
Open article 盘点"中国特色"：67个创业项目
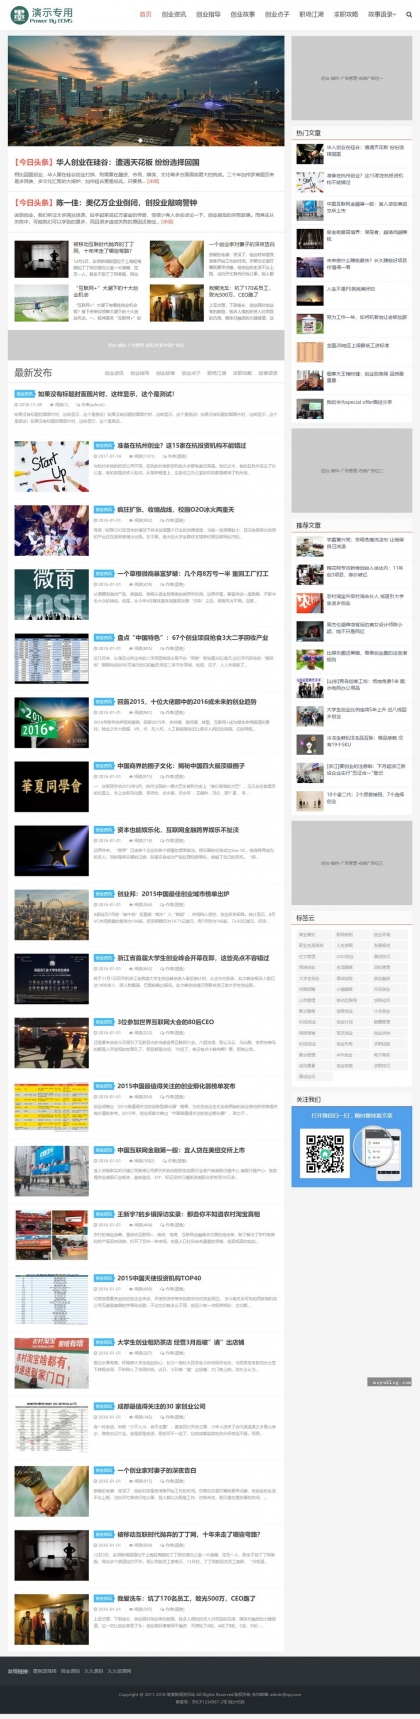point(192,637)
